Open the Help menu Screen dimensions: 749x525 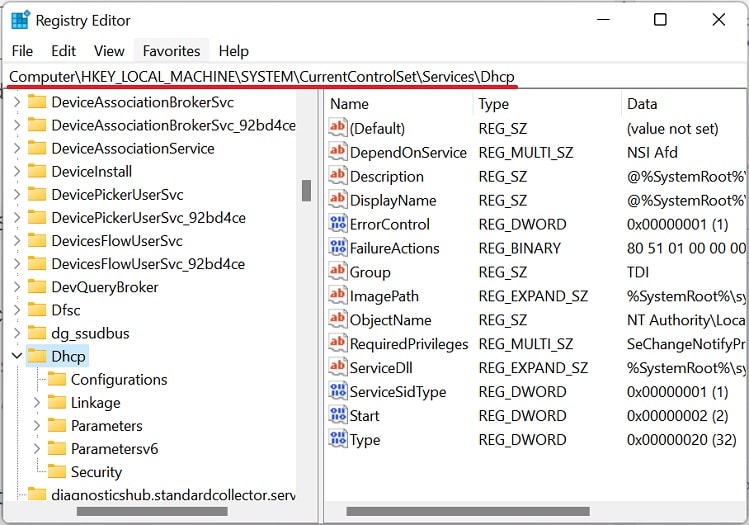pos(234,51)
